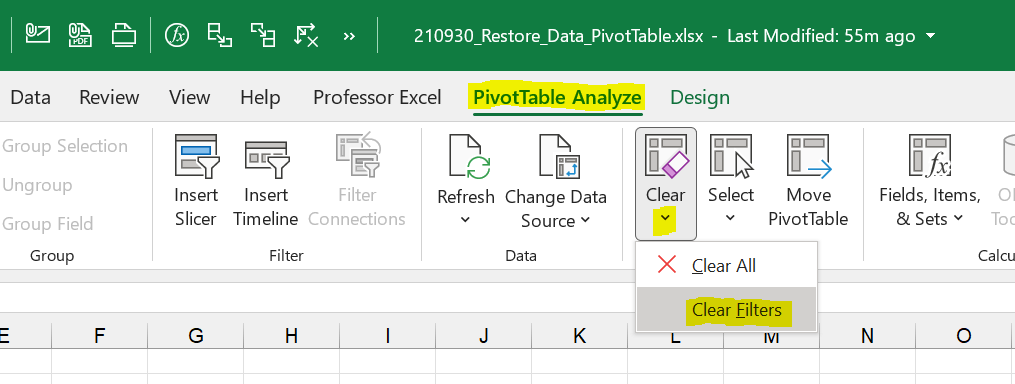Screen dimensions: 1015x384
Task: Expand the Fields, Items, & Sets dropdown arrow
Action: click(958, 219)
